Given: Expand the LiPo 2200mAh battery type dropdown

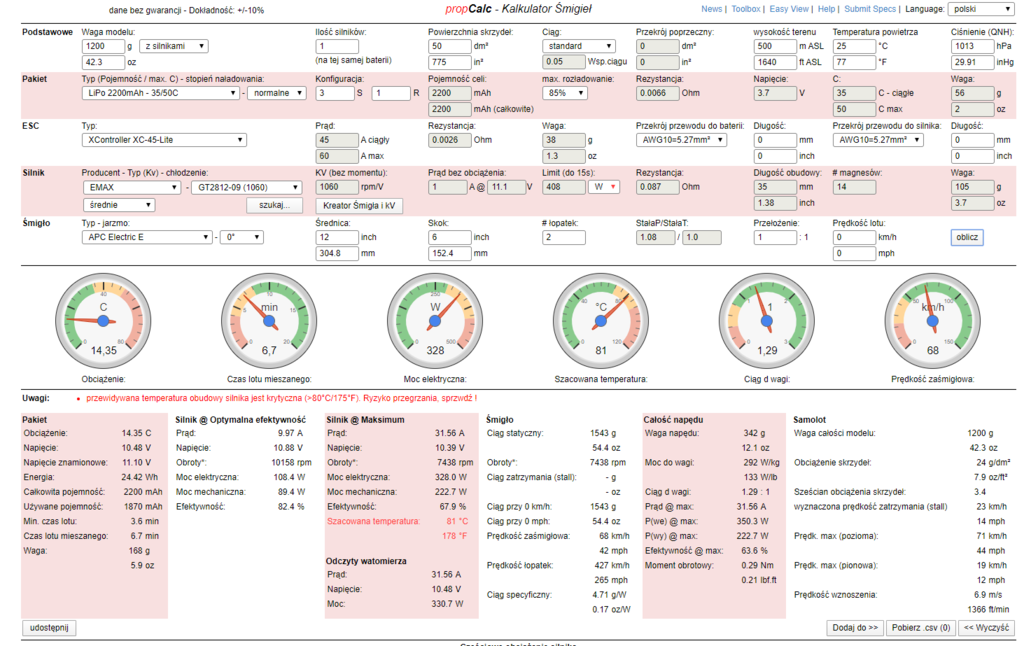Looking at the screenshot, I should 161,93.
